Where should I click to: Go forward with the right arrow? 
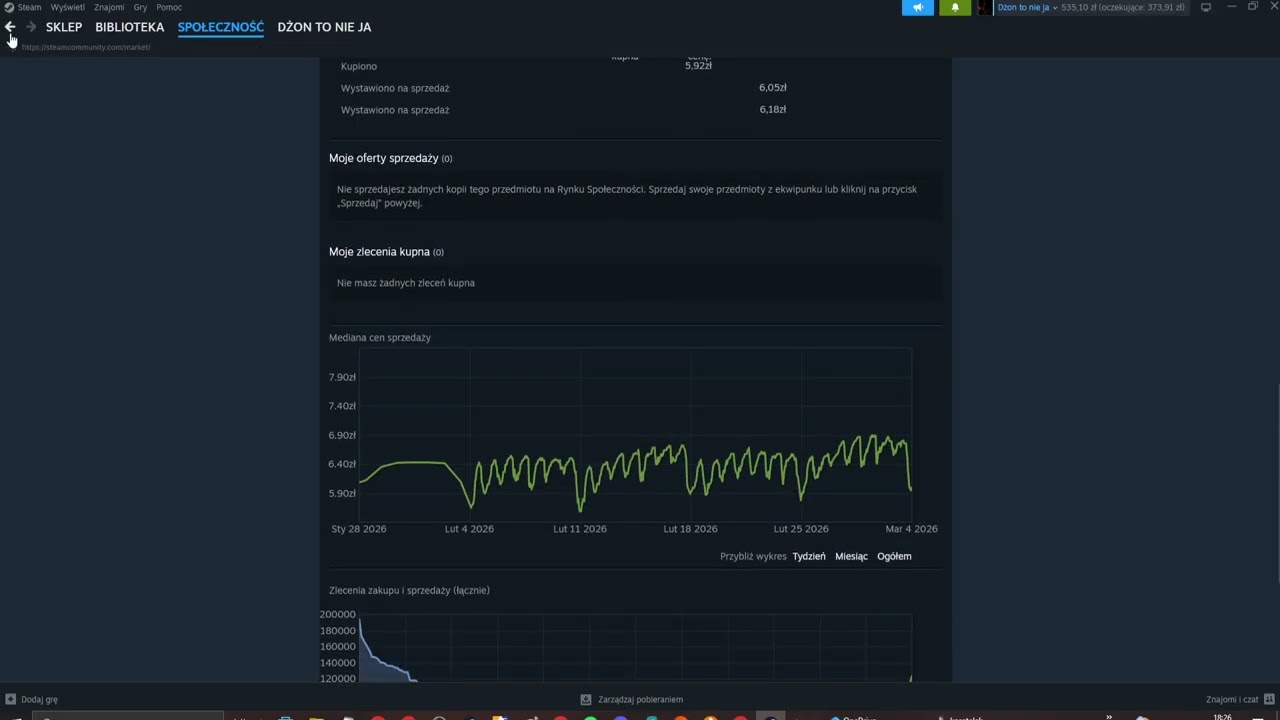(x=31, y=27)
